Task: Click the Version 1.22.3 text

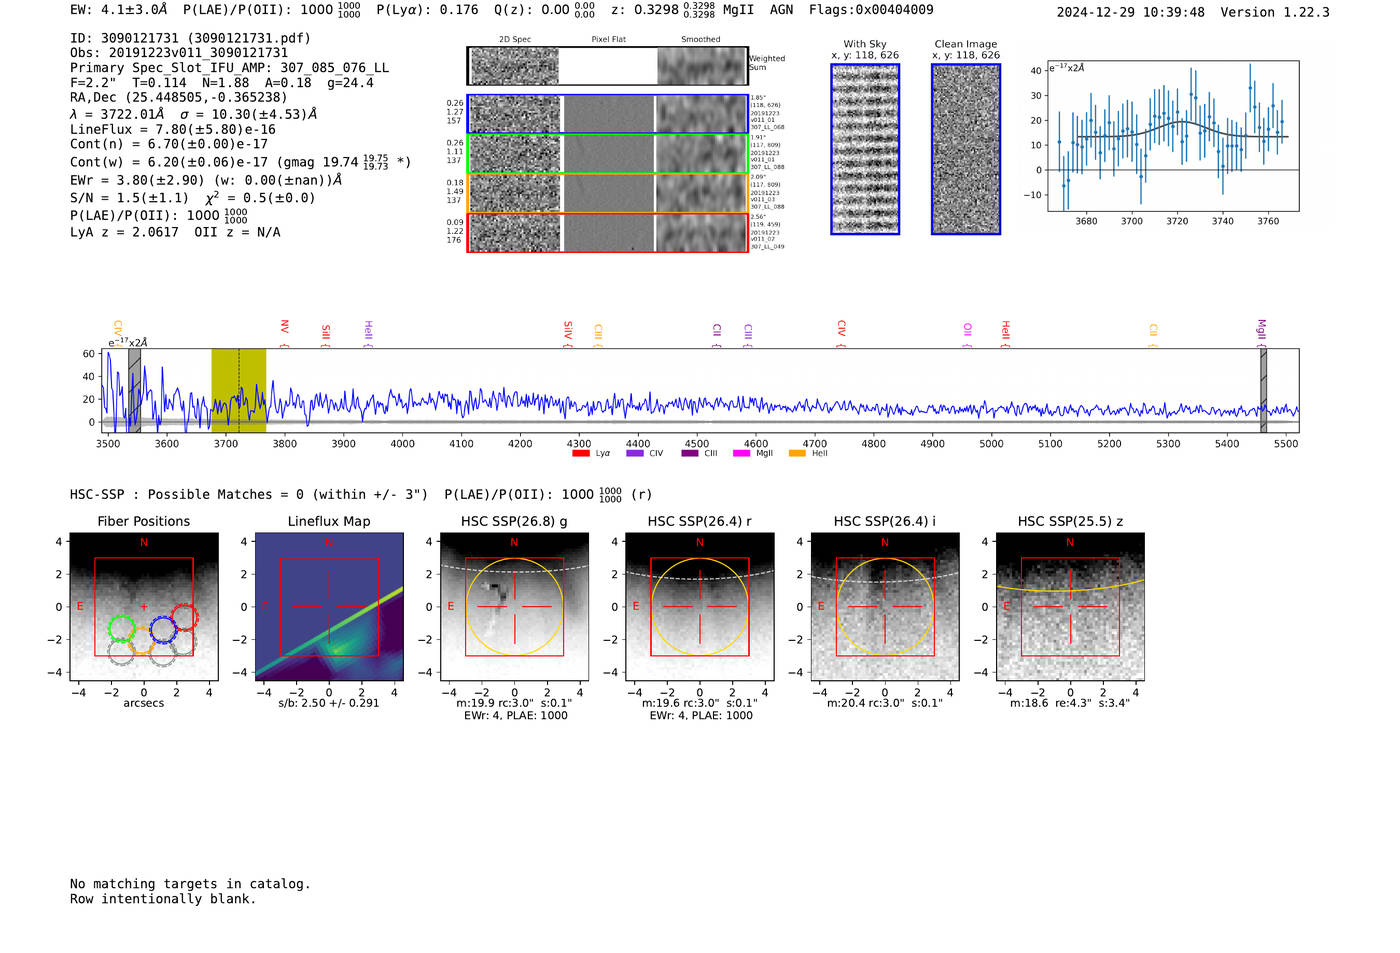Action: (x=1275, y=12)
